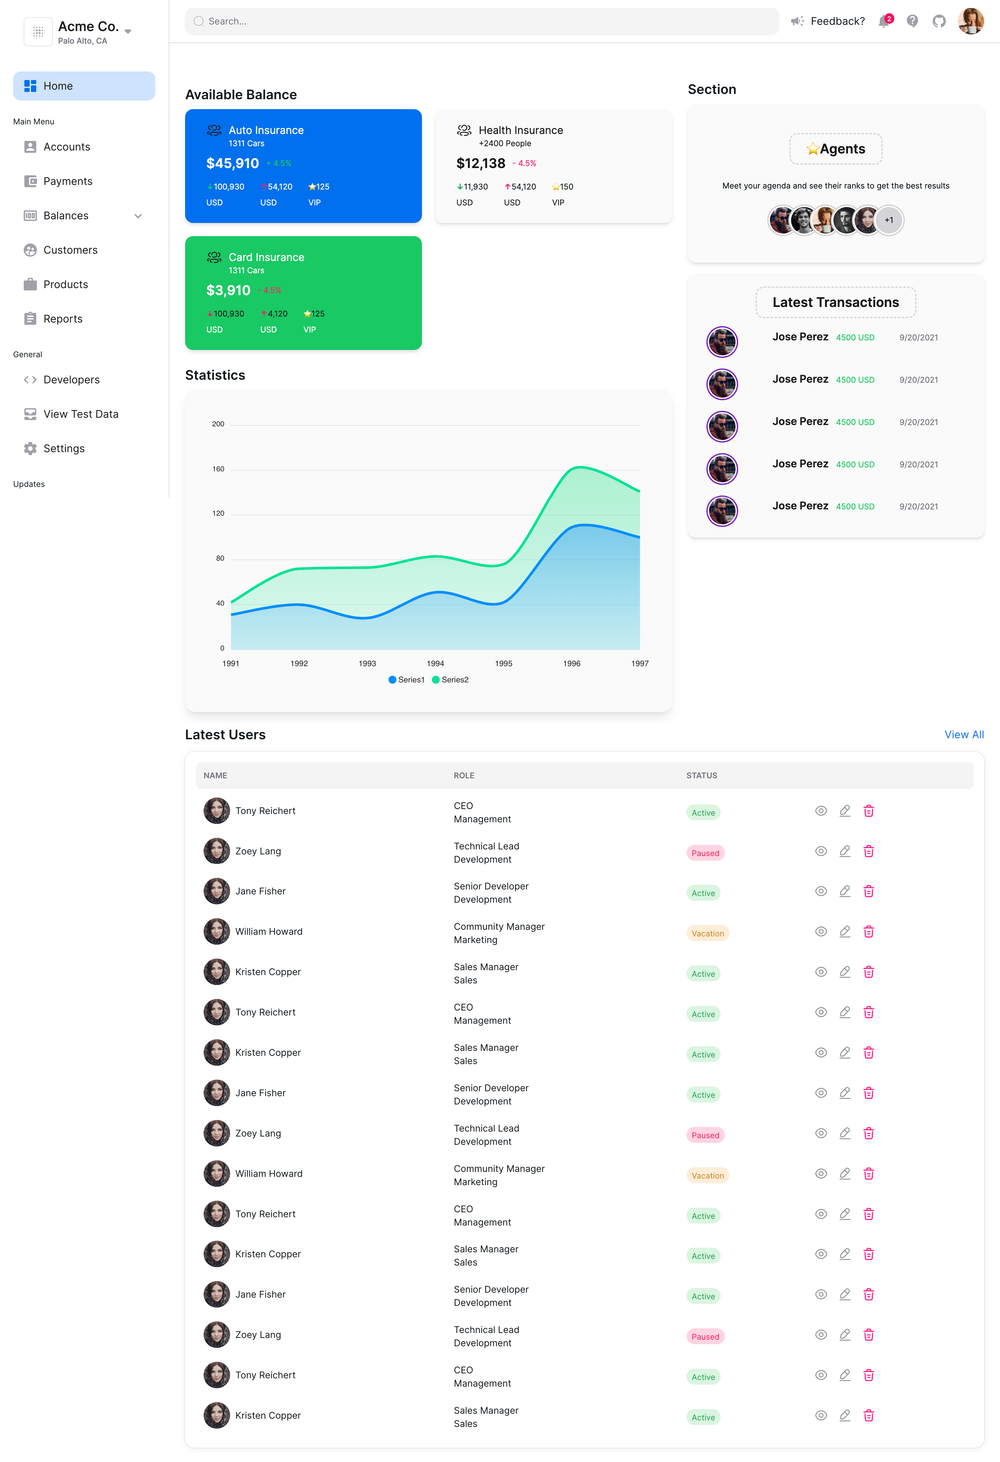
Task: Open first Jose Perez transaction avatar
Action: [722, 341]
